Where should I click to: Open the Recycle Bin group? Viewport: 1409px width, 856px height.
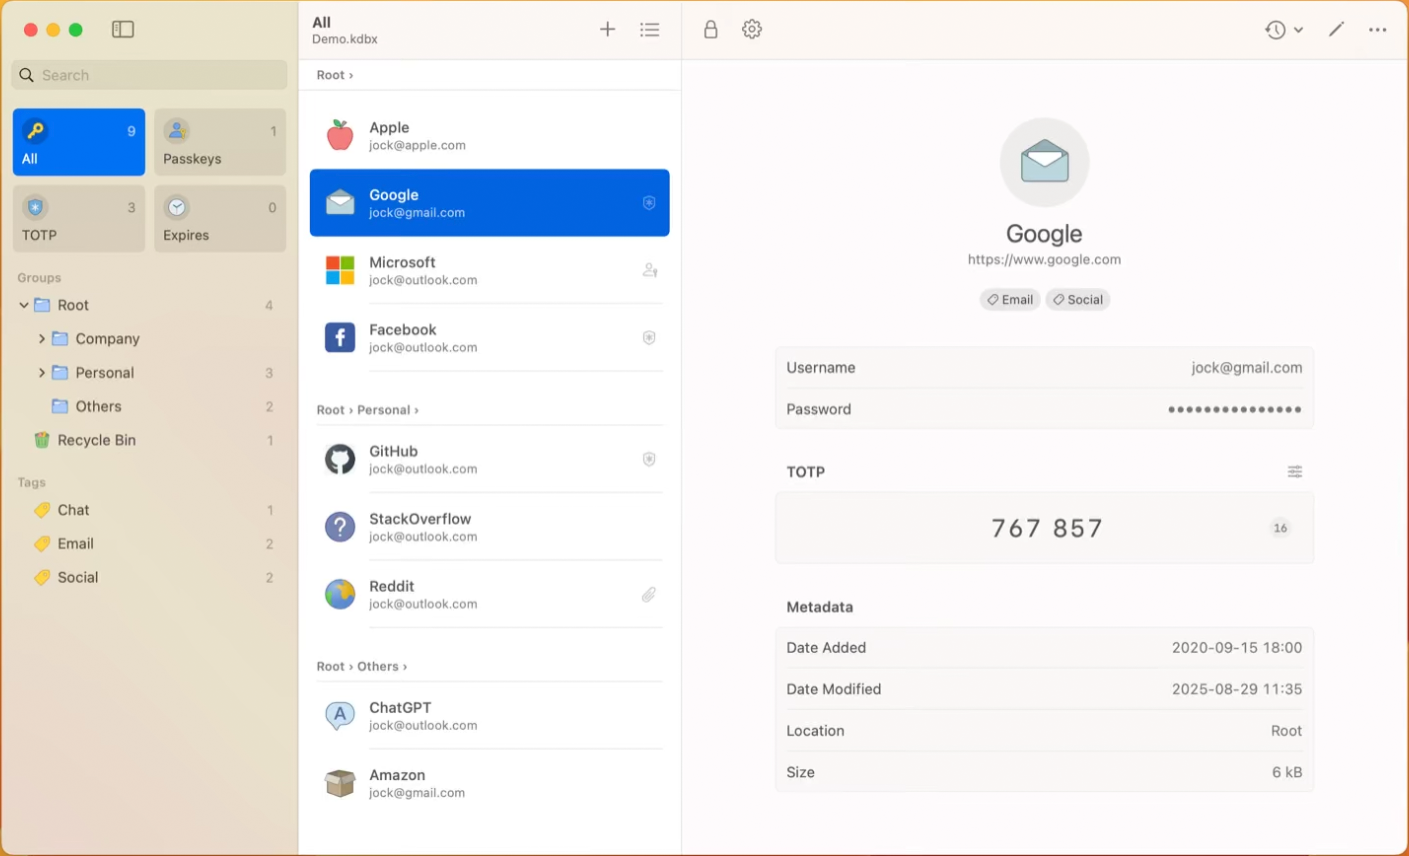pyautogui.click(x=149, y=440)
